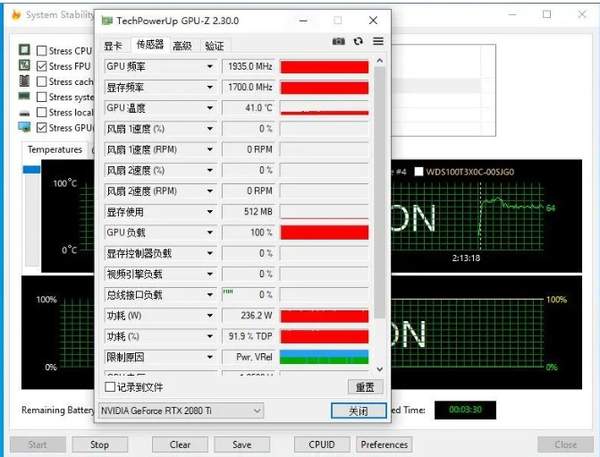
Task: Click the Stop button in AIDA64
Action: coord(99,444)
